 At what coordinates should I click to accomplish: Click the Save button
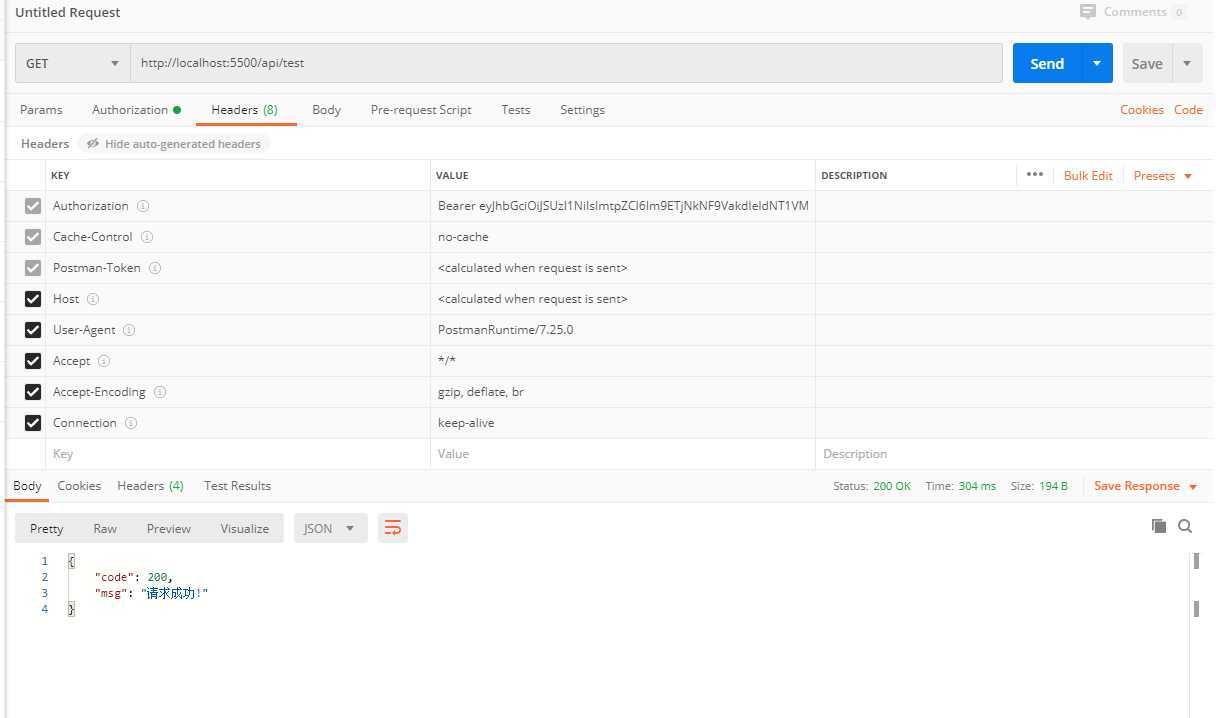[x=1147, y=63]
